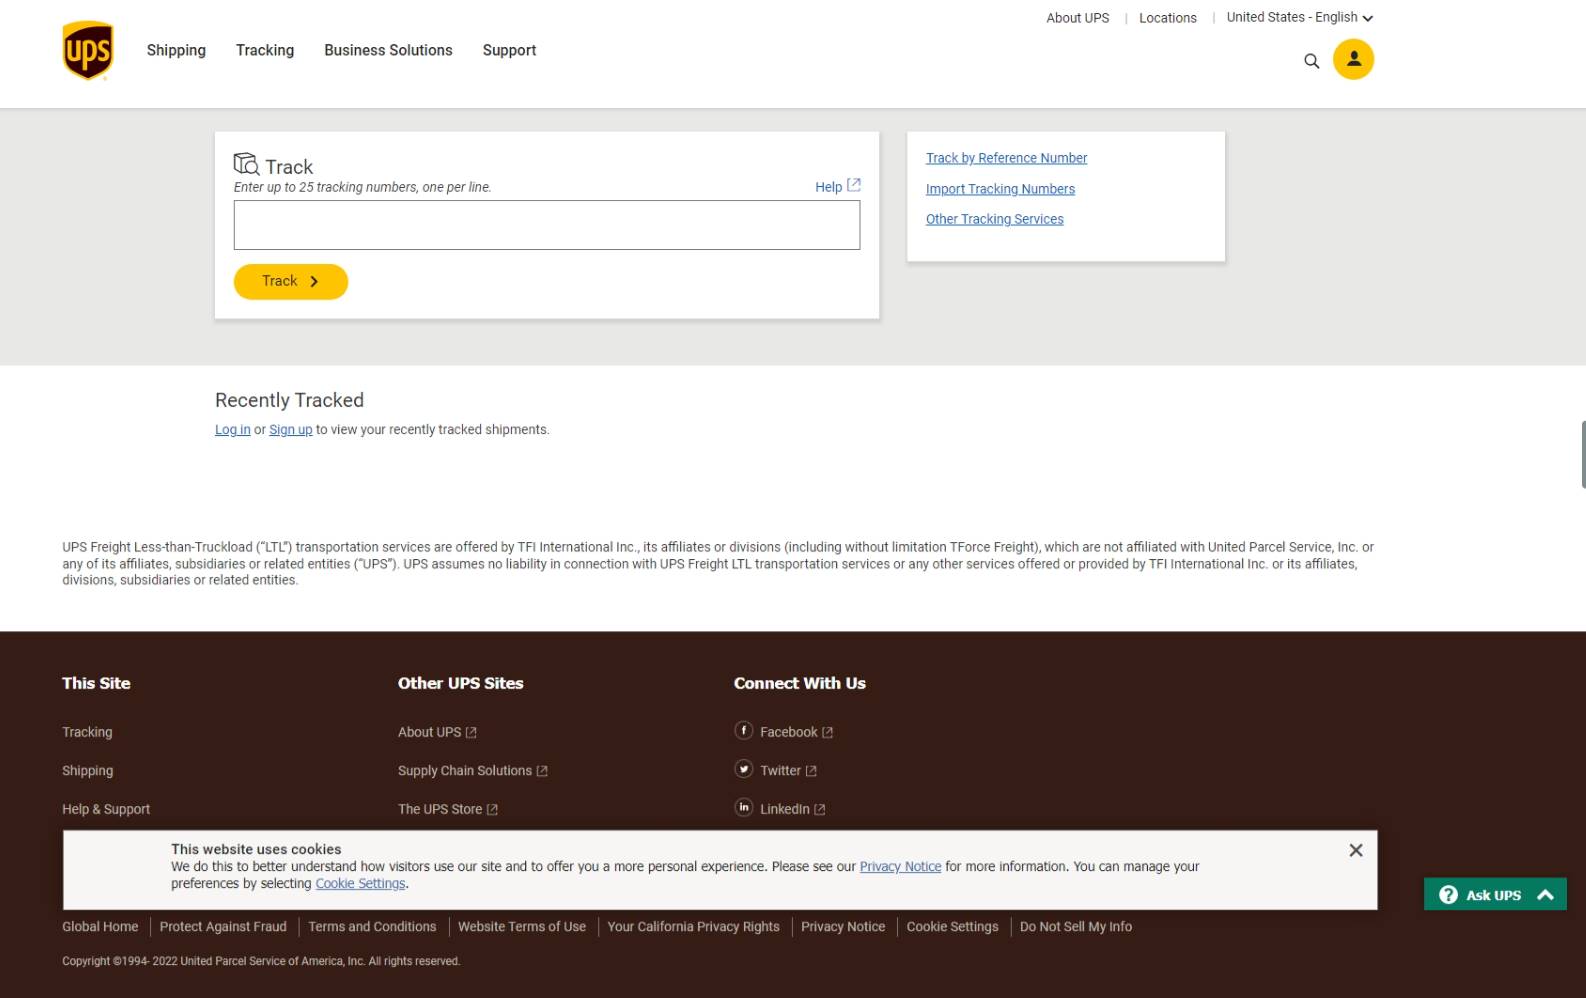
Task: Open the Help link above tracking box
Action: click(x=828, y=187)
